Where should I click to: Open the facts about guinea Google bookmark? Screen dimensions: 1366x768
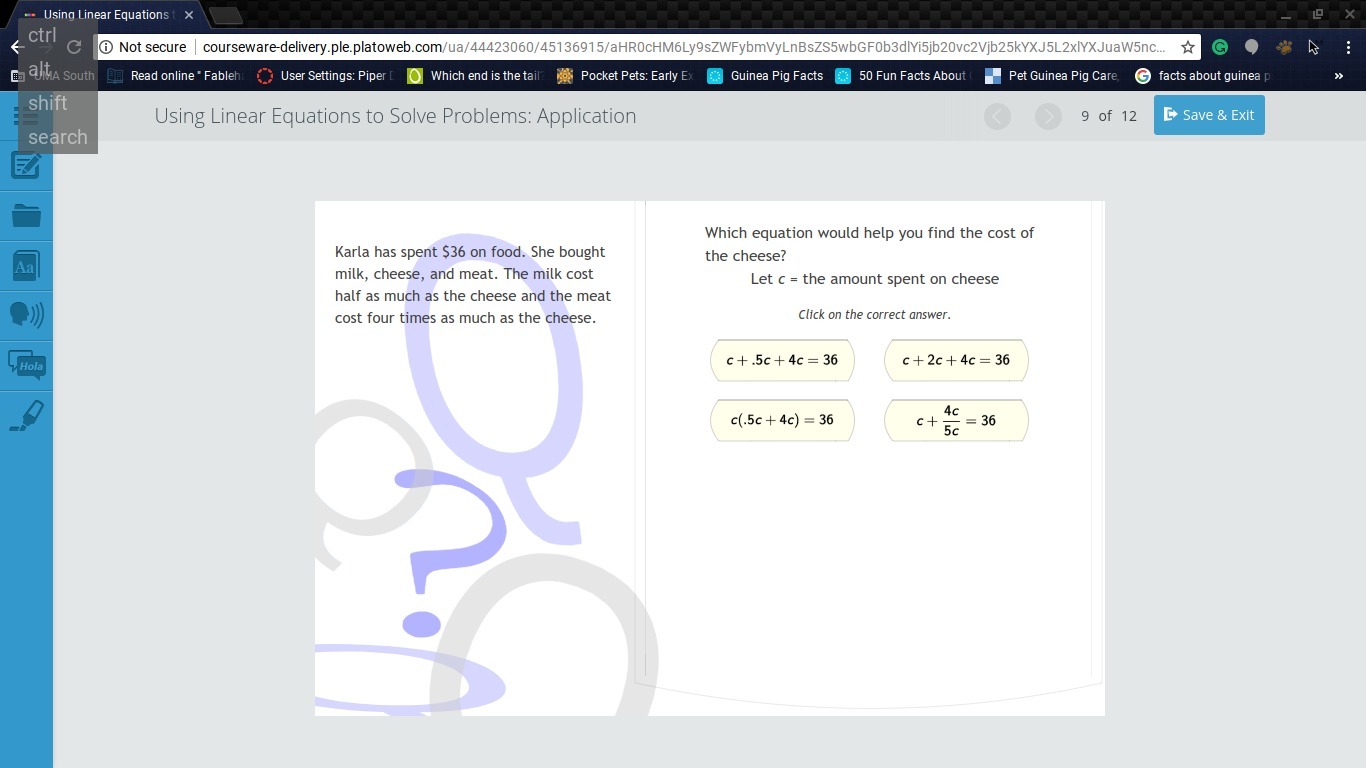tap(1203, 76)
